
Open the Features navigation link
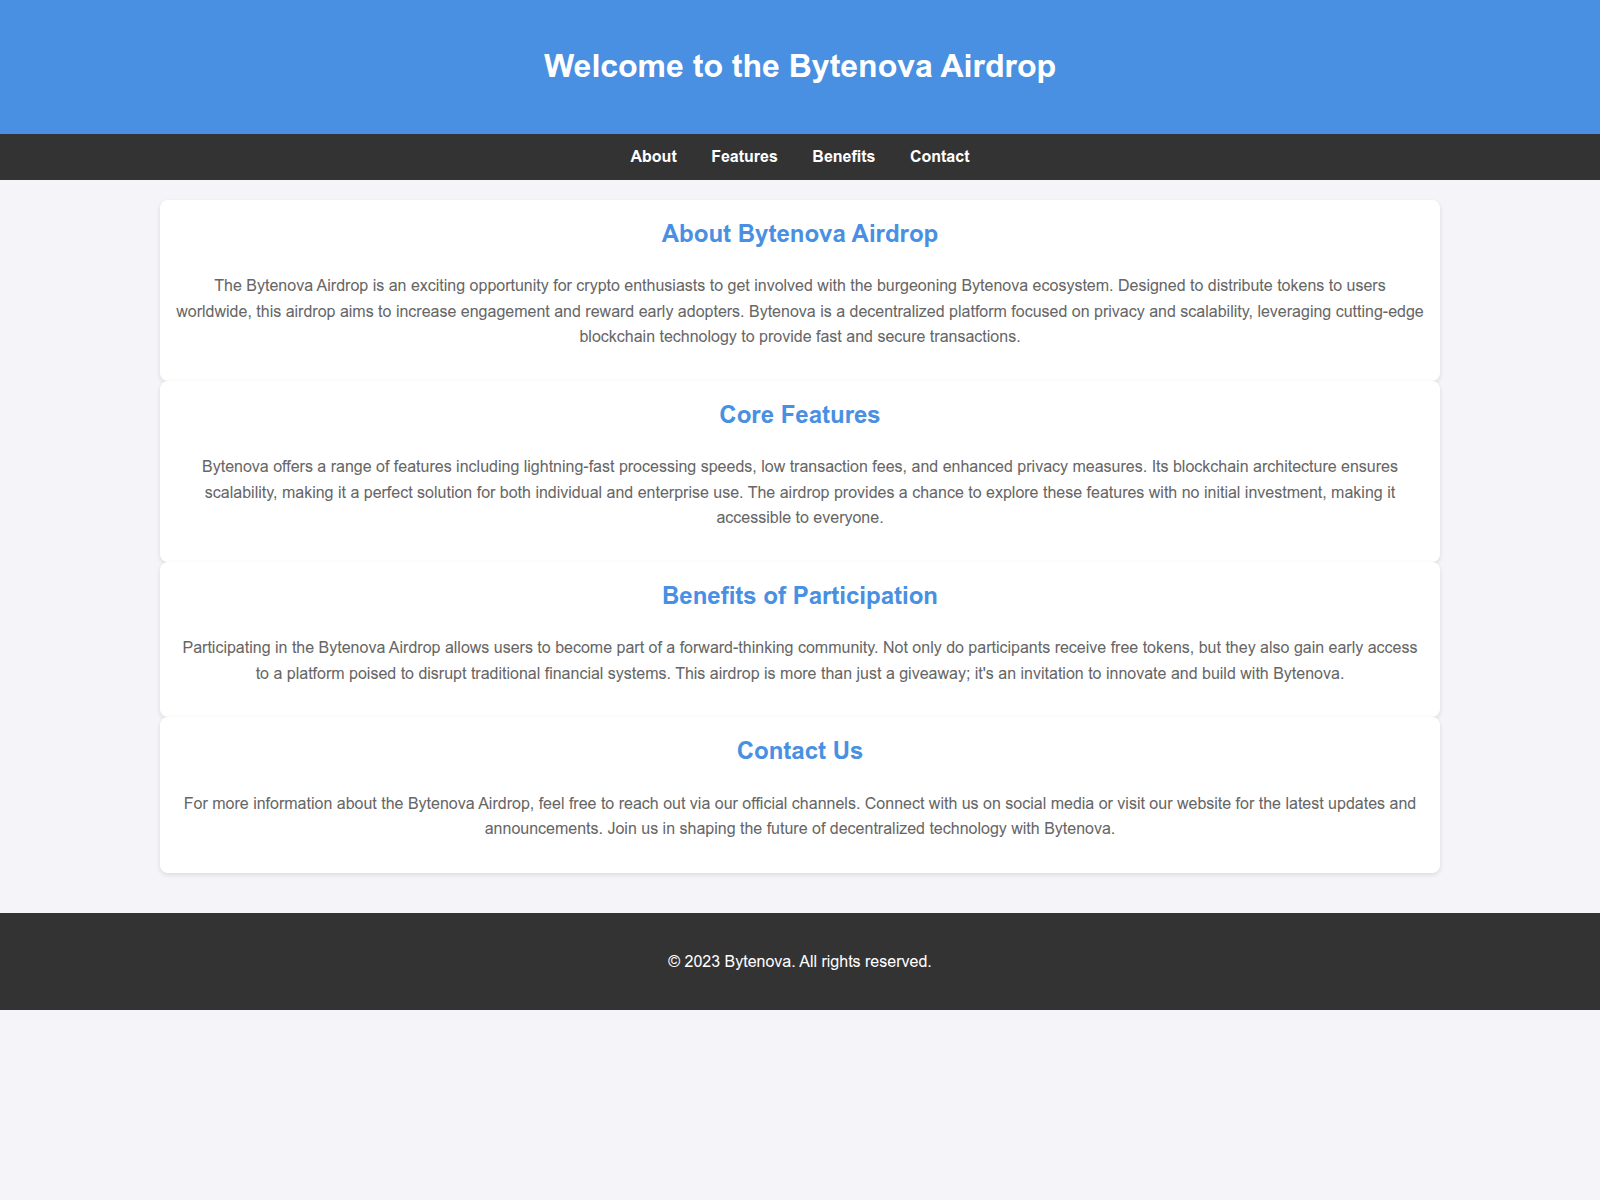(x=744, y=156)
